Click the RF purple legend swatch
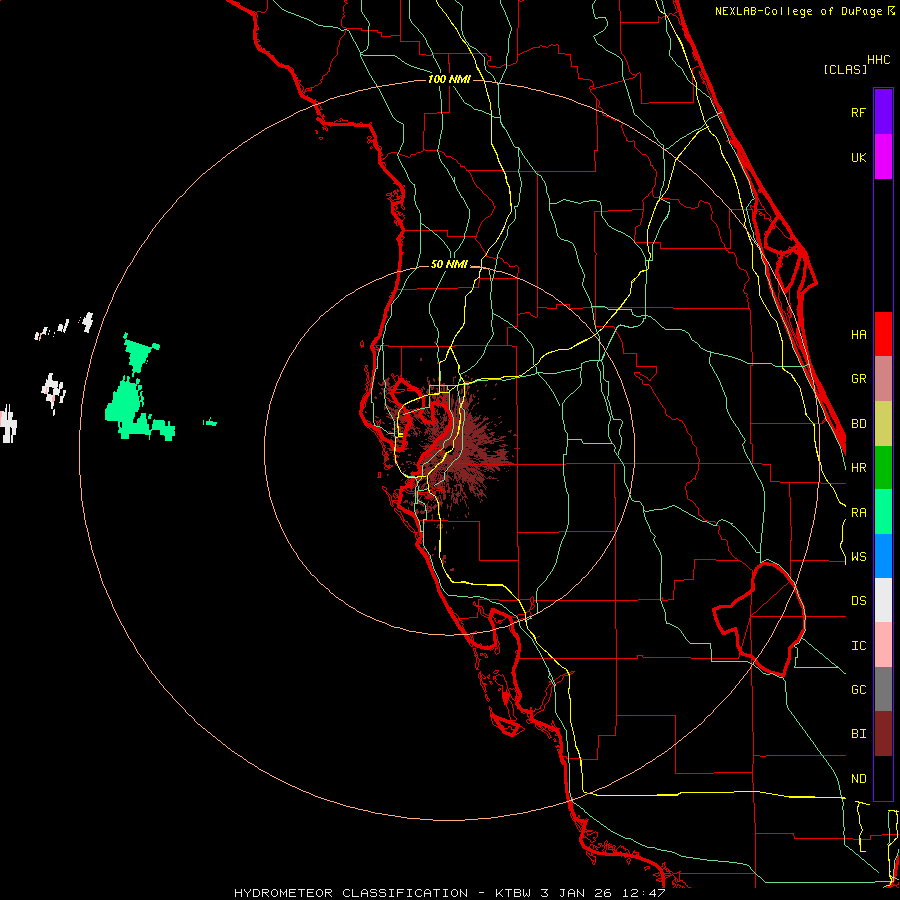 (883, 112)
